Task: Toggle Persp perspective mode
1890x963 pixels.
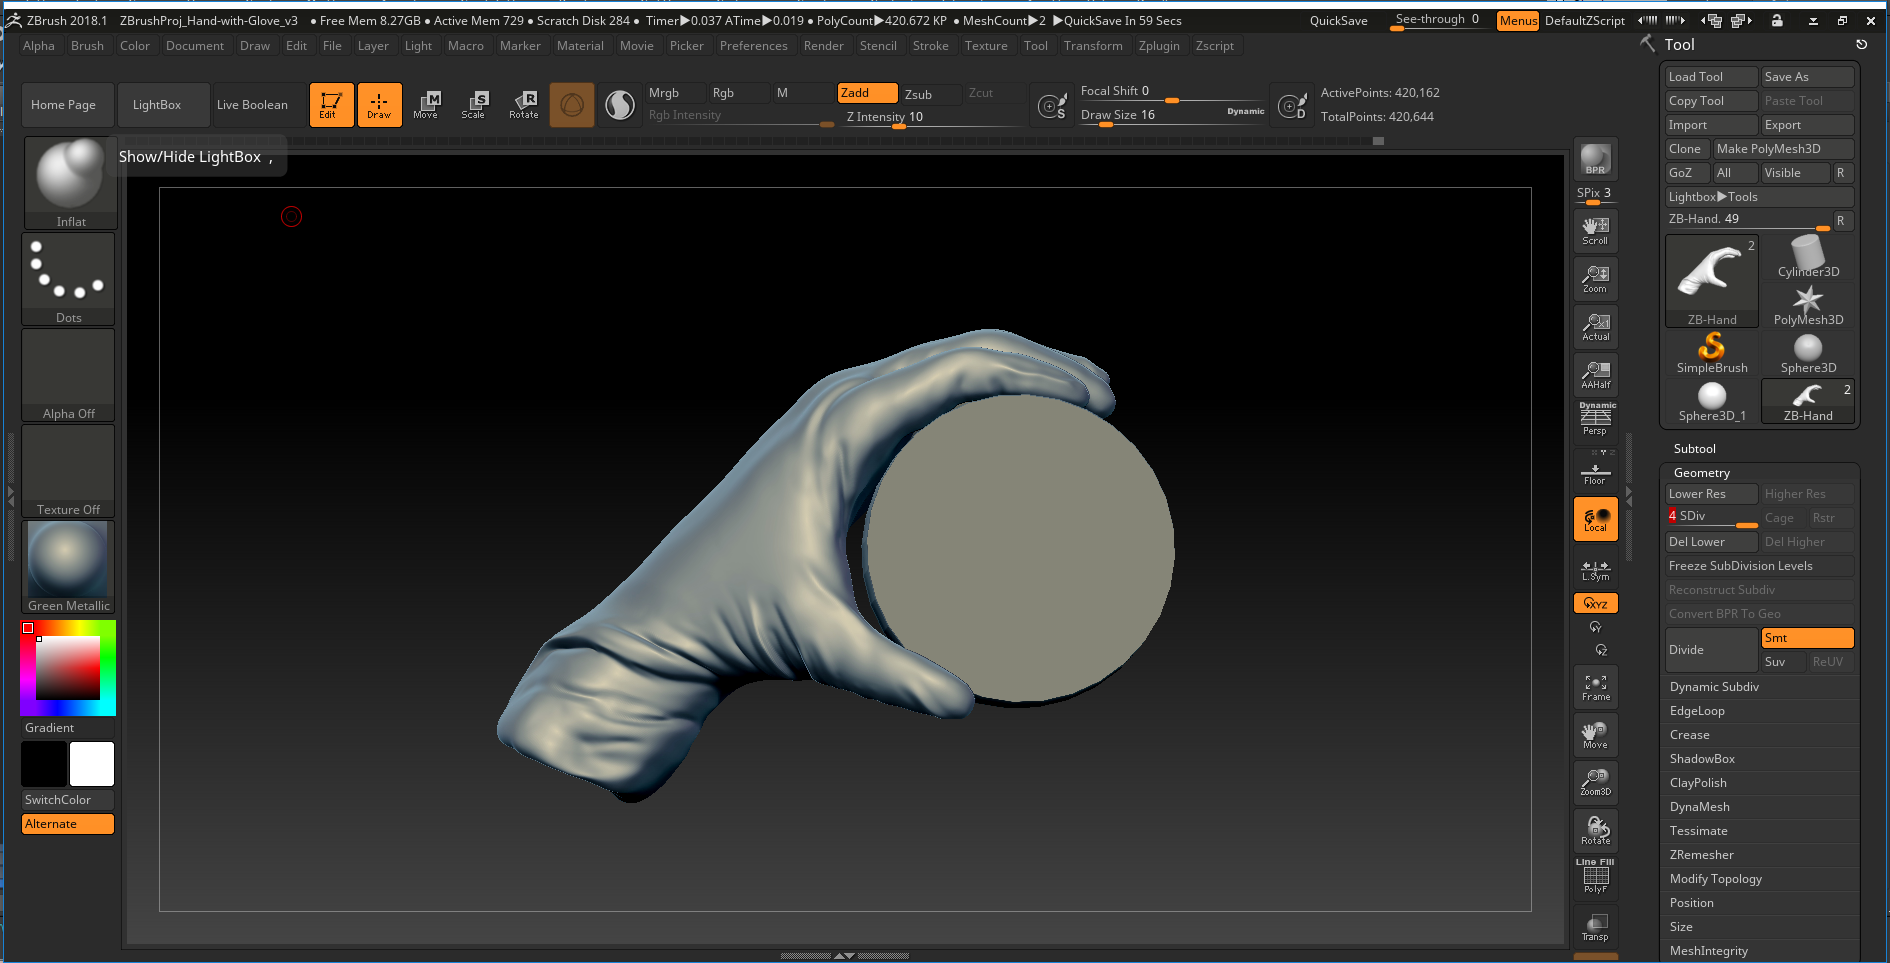Action: pyautogui.click(x=1595, y=419)
